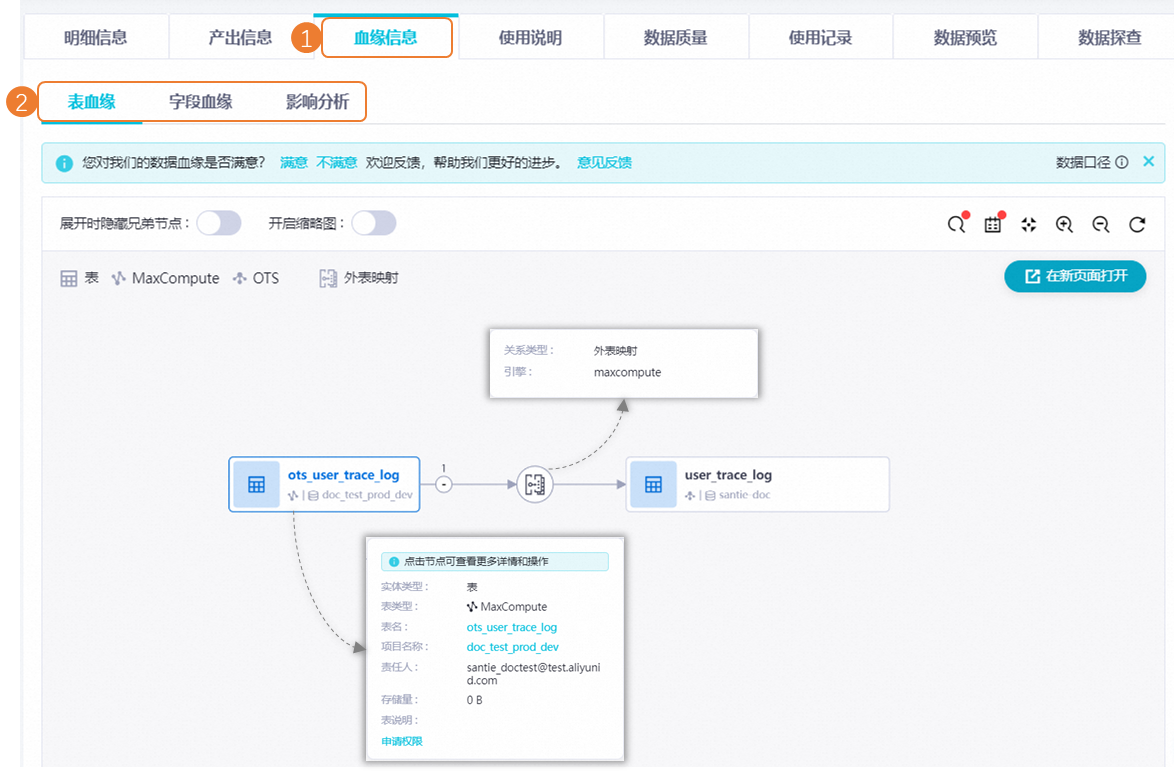
Task: Open the 影响分析 sub-tab
Action: click(x=317, y=102)
